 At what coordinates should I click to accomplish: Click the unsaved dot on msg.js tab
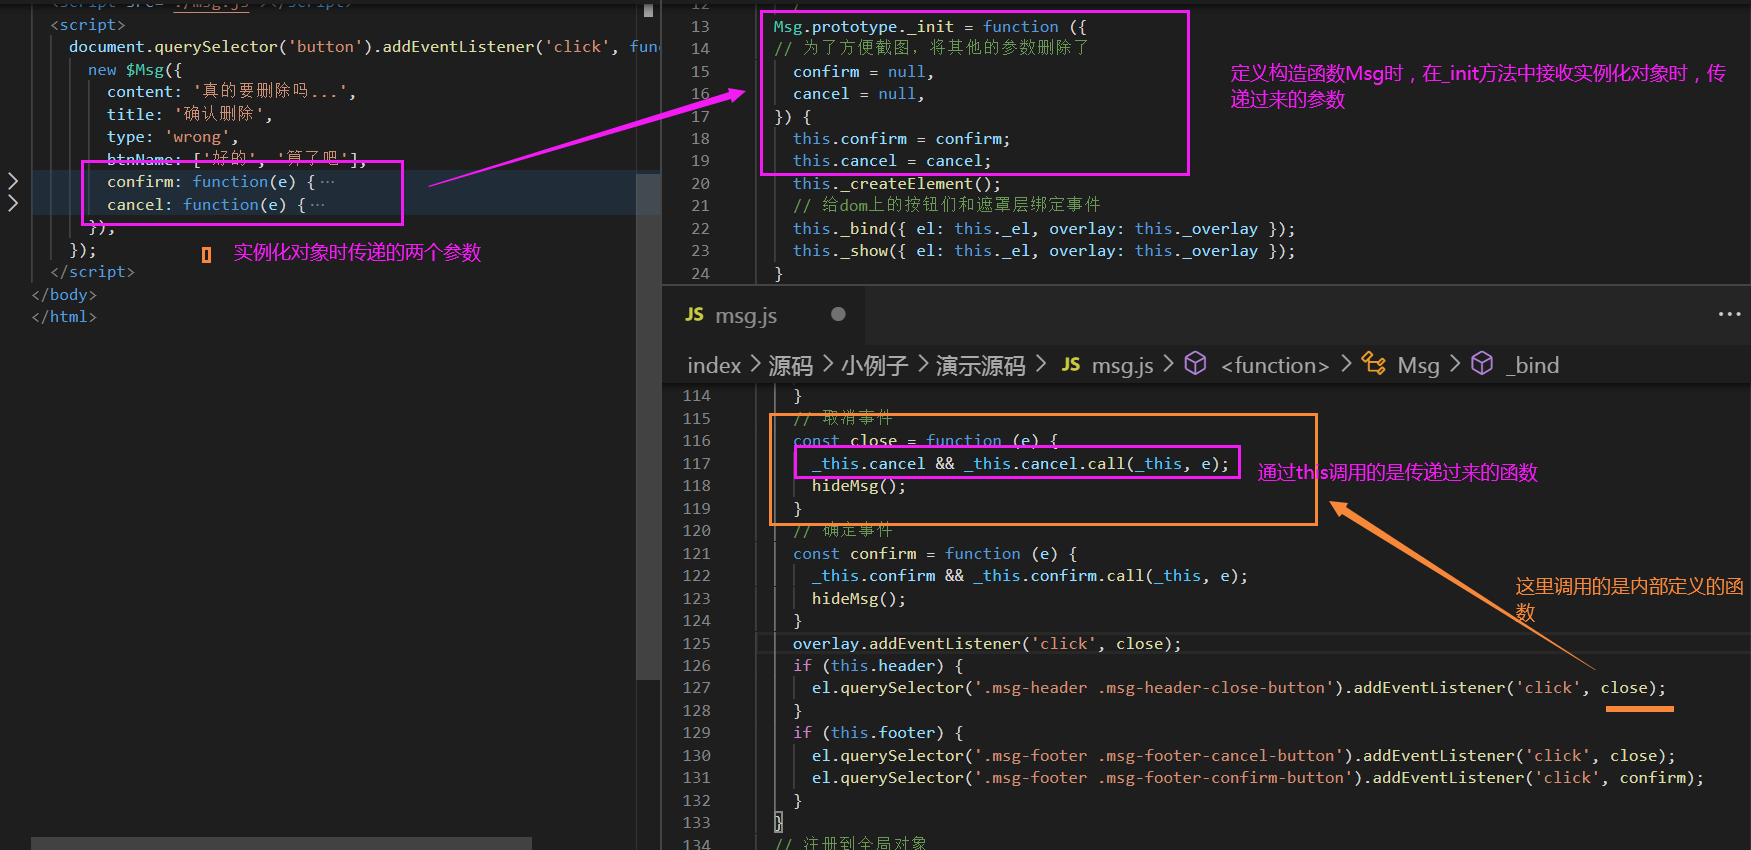tap(838, 314)
